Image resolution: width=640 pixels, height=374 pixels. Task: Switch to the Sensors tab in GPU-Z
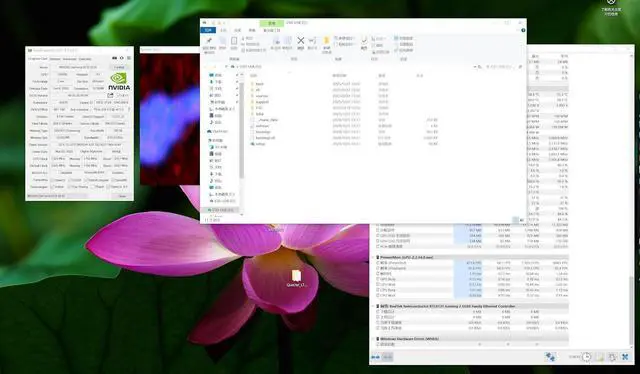[55, 59]
